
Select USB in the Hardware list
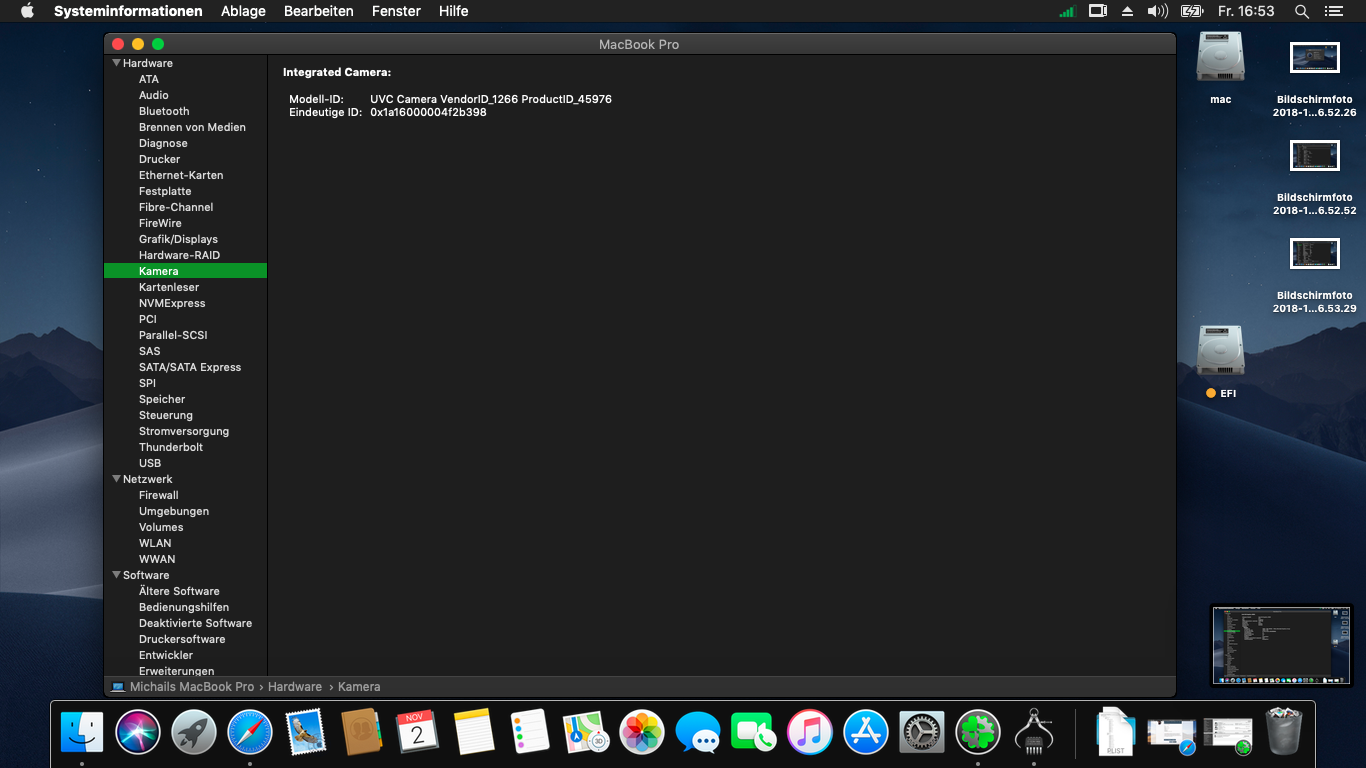tap(150, 463)
